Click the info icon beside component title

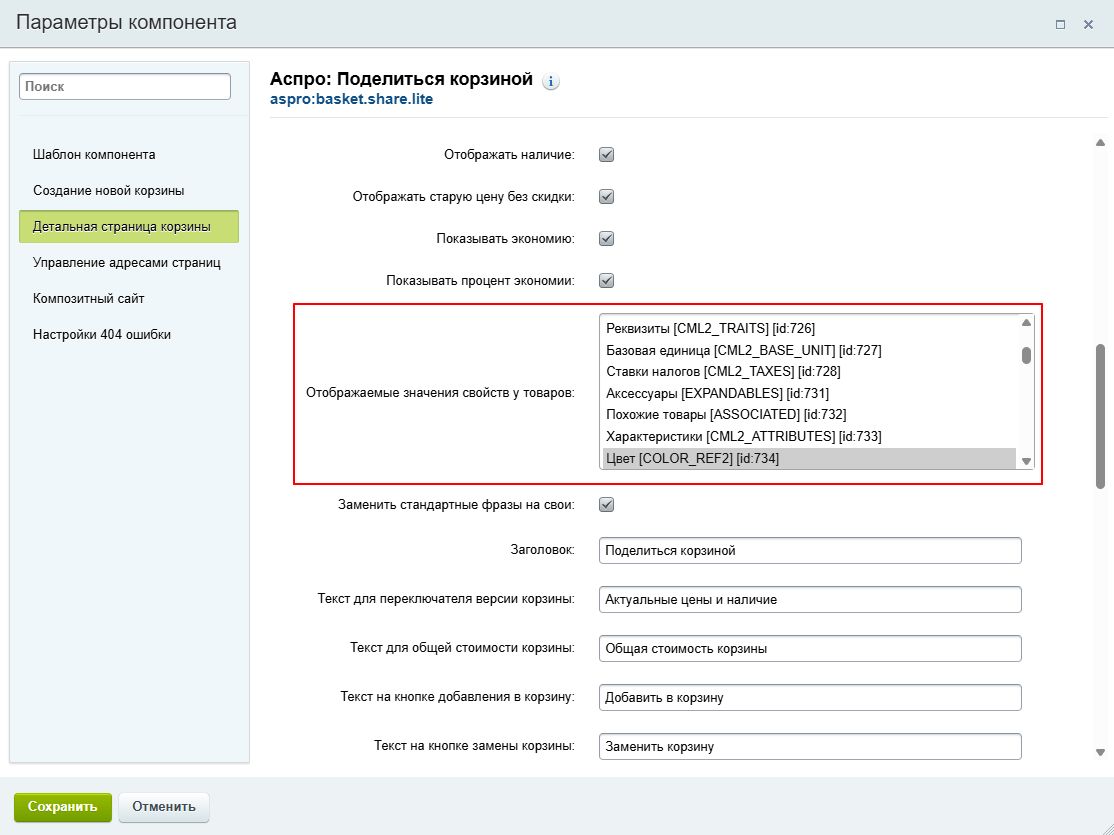coord(551,82)
